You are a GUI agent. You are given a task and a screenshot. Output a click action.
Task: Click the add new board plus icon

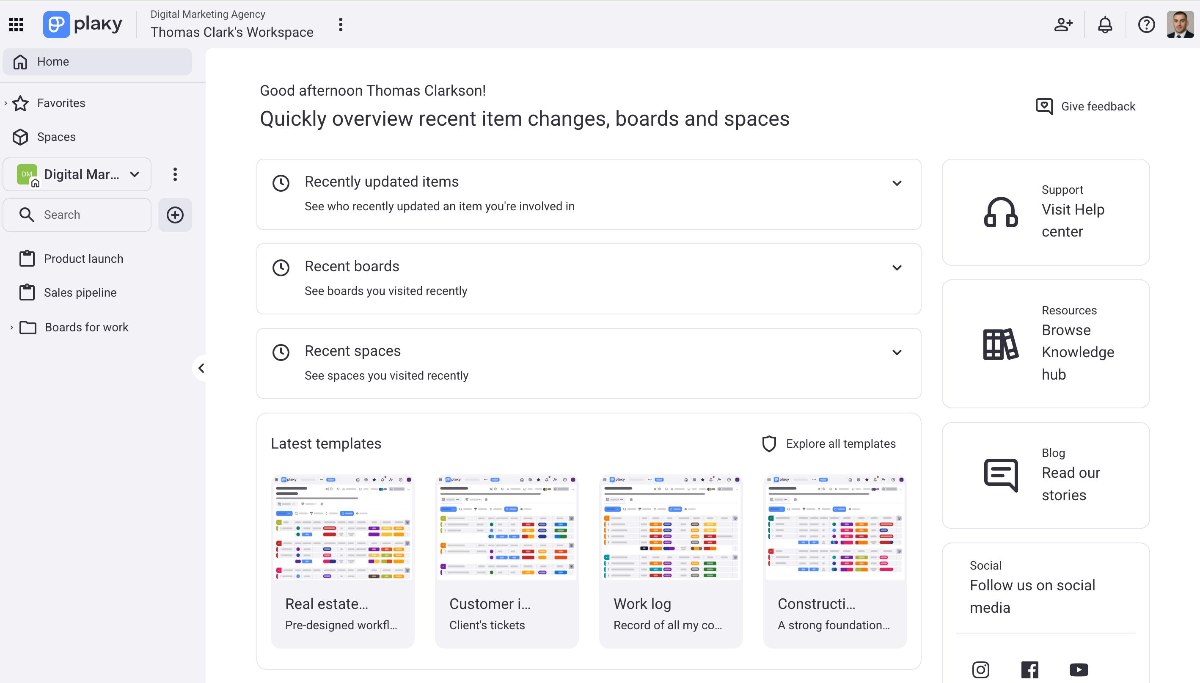tap(175, 215)
